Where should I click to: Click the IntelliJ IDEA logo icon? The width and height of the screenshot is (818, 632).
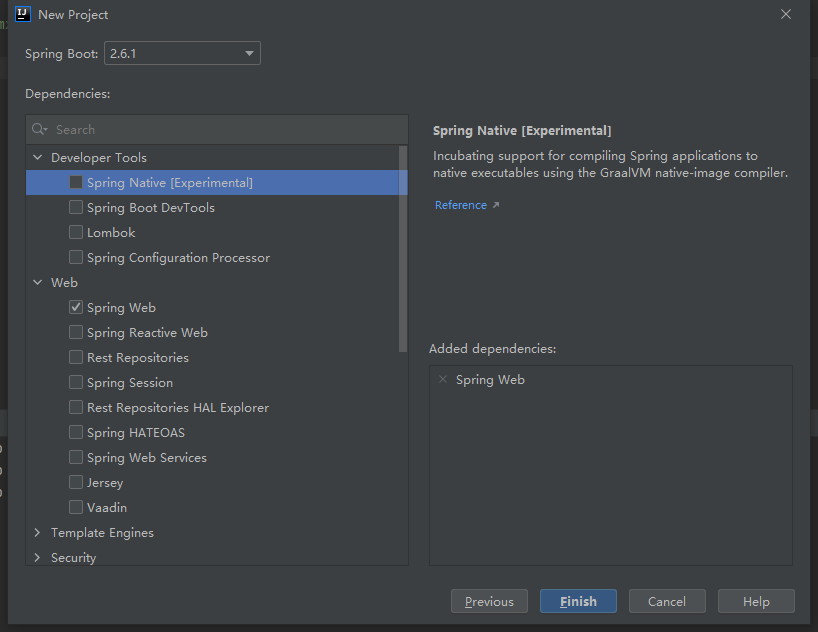pyautogui.click(x=22, y=14)
